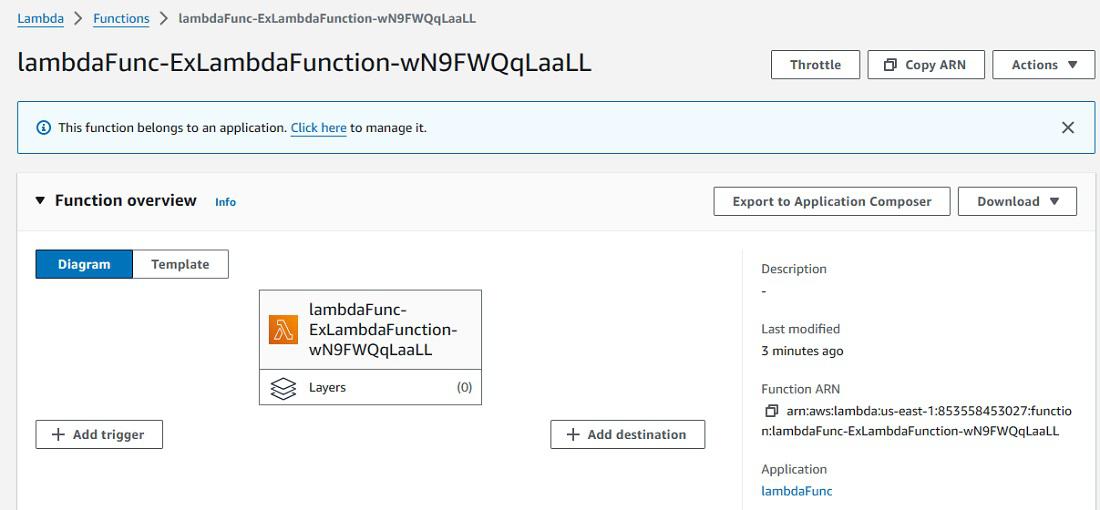This screenshot has width=1100, height=510.
Task: Expand the Download dropdown
Action: [x=1017, y=201]
